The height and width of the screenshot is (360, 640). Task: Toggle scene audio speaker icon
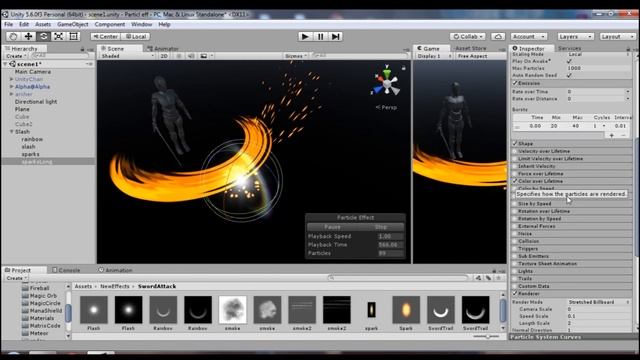click(191, 56)
